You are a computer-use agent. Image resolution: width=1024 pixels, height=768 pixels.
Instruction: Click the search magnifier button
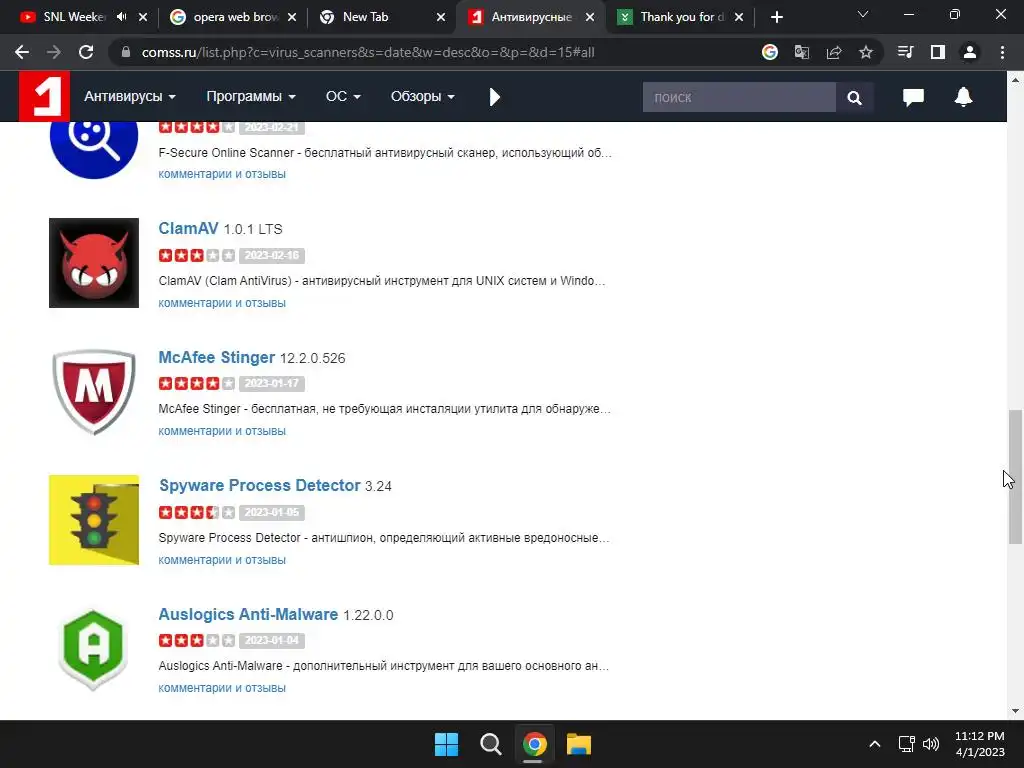point(854,97)
